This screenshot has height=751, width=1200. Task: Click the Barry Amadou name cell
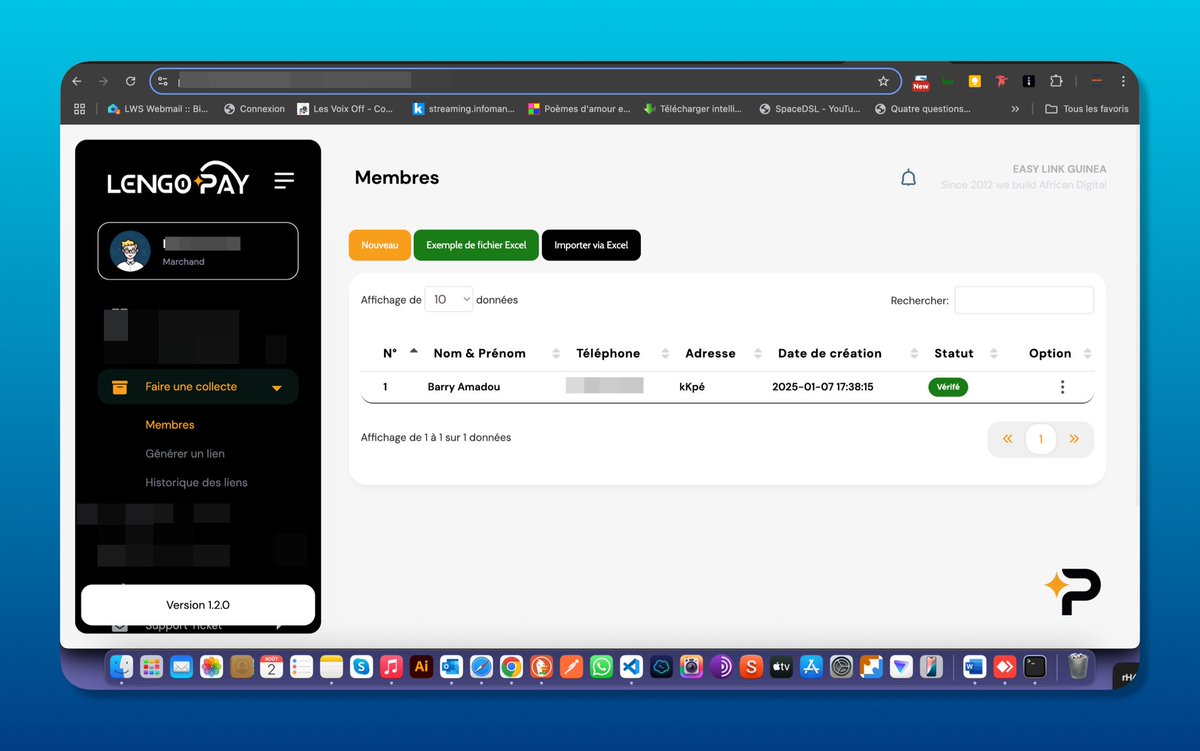[464, 387]
